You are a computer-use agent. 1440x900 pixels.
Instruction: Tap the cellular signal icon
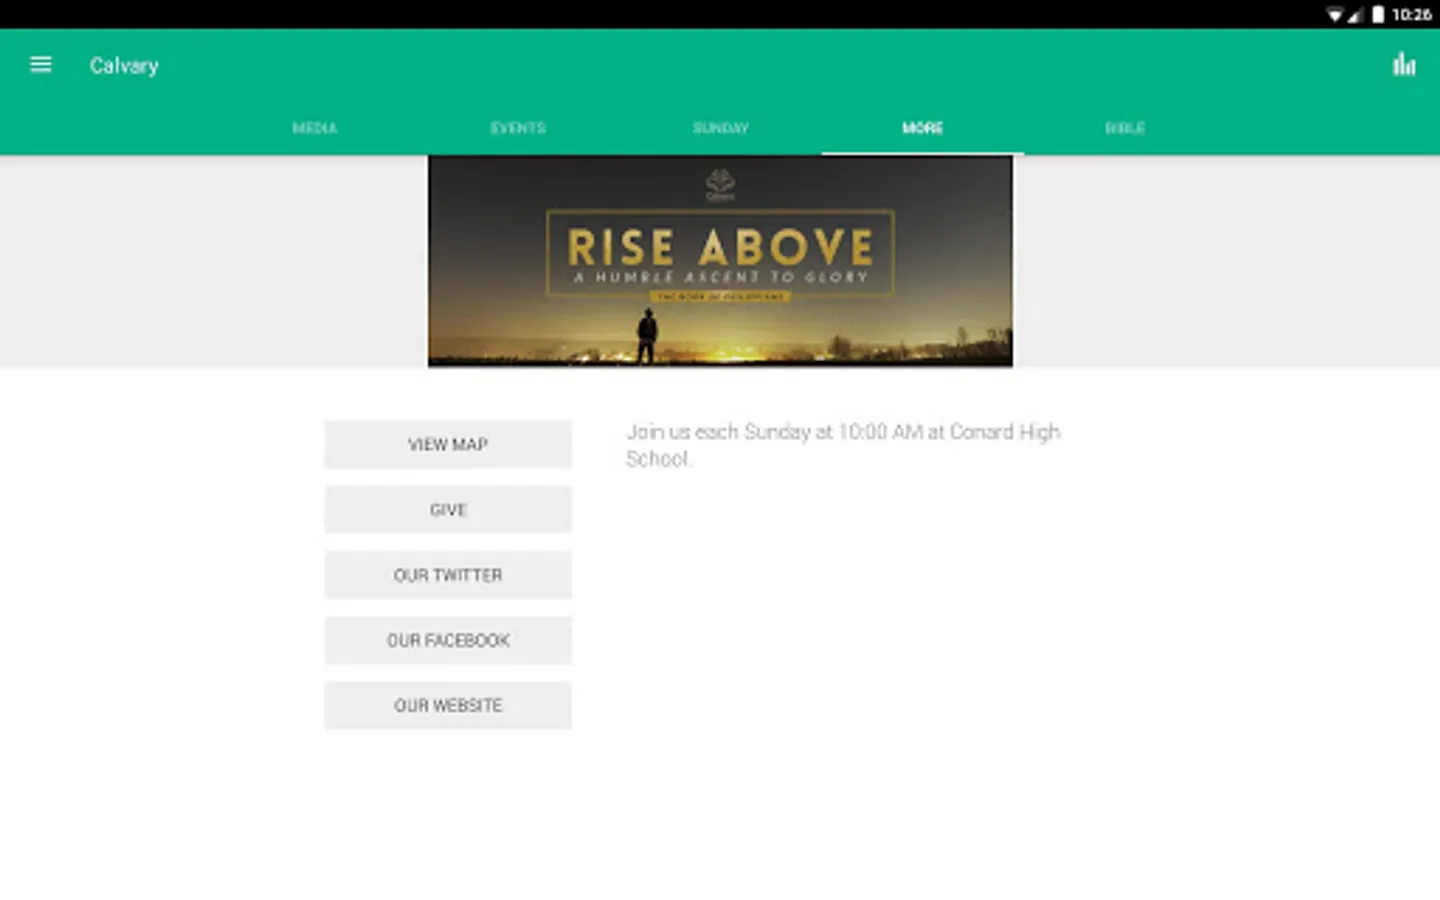(x=1356, y=14)
